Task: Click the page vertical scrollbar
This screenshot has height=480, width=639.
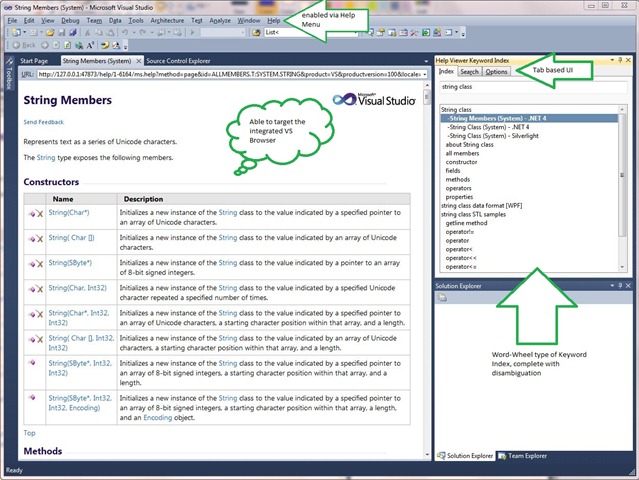Action: tap(427, 269)
